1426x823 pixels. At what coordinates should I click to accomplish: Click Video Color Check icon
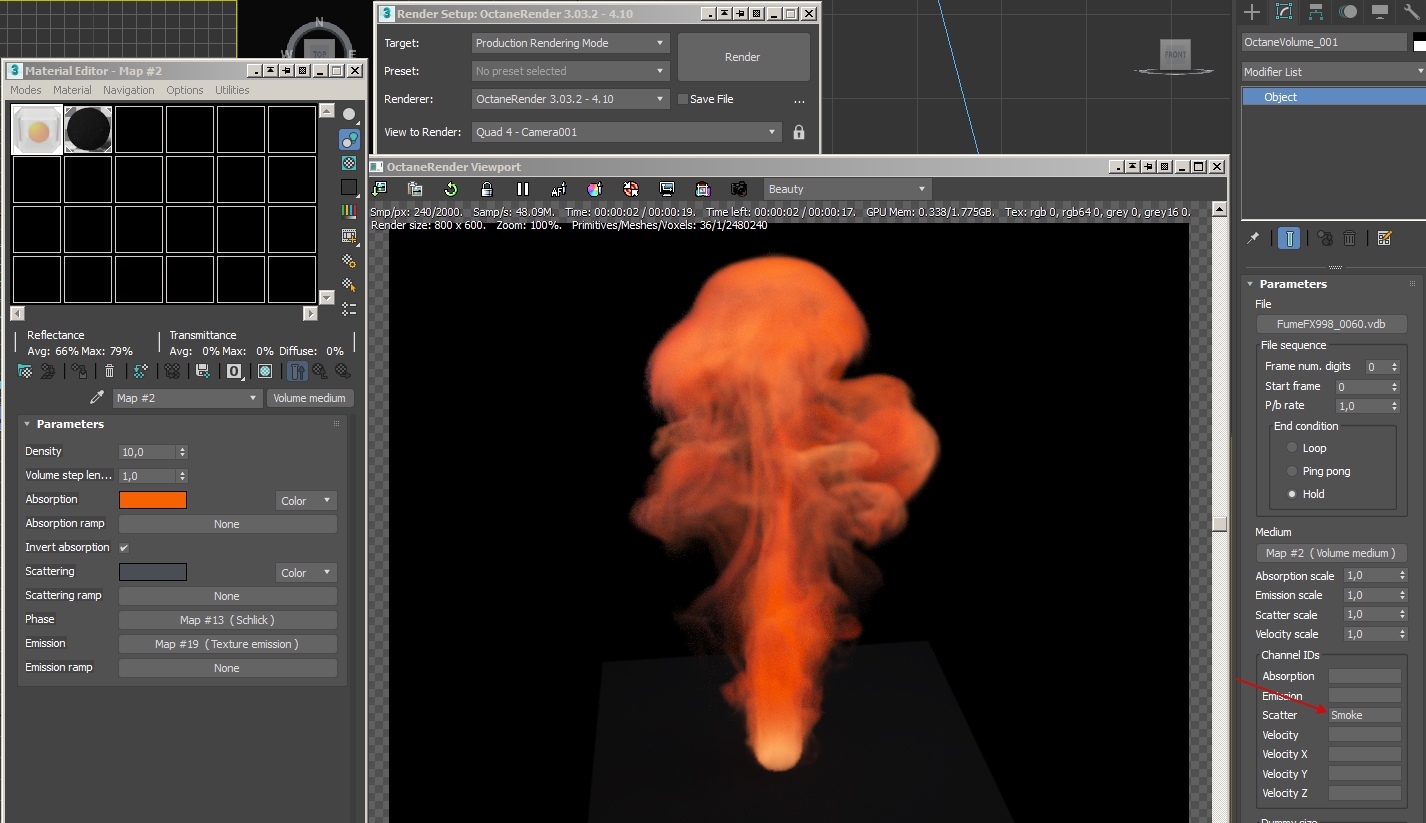click(x=349, y=212)
